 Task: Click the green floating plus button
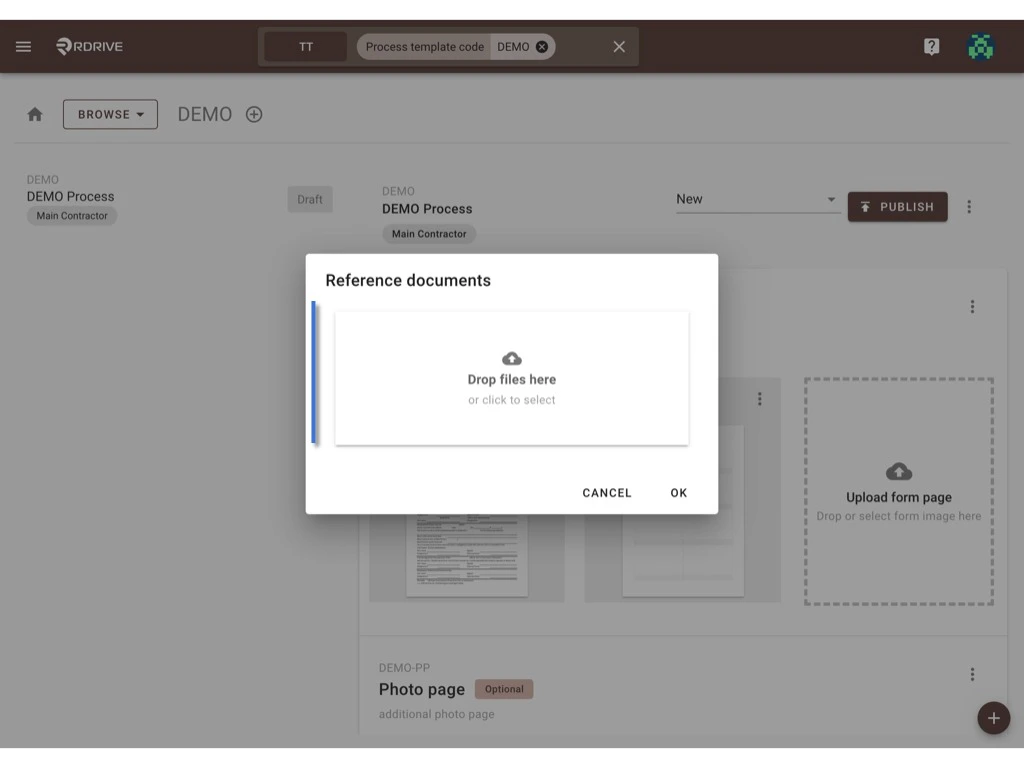pyautogui.click(x=993, y=718)
